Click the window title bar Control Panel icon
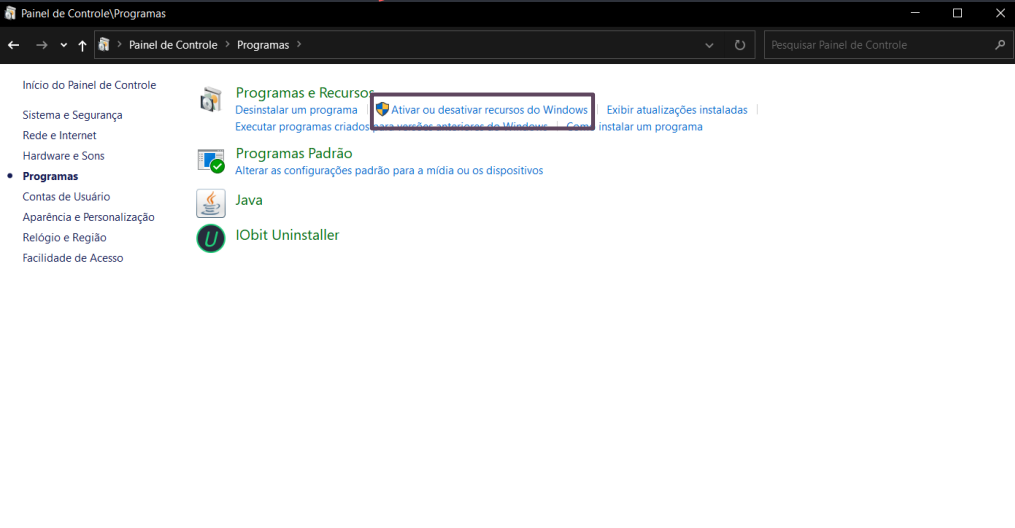 click(10, 13)
